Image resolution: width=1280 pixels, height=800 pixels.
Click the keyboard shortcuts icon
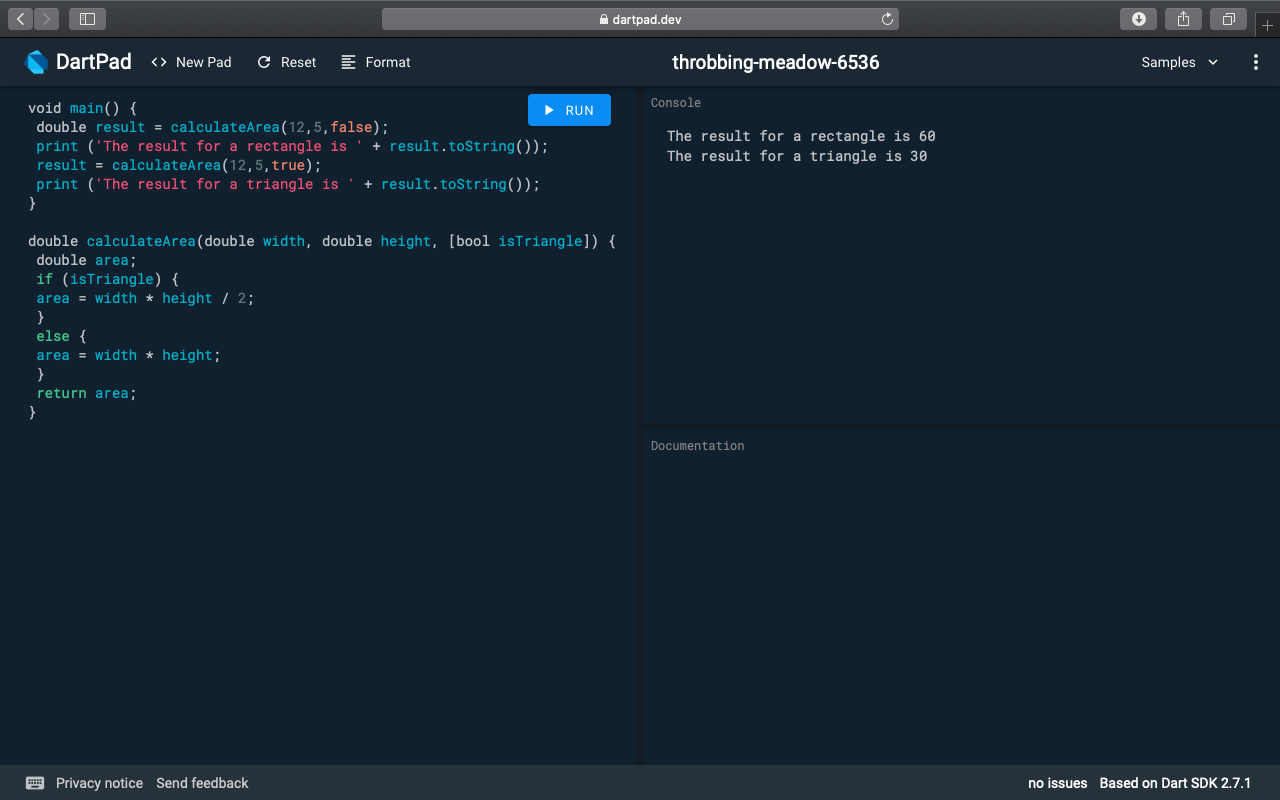(x=35, y=783)
